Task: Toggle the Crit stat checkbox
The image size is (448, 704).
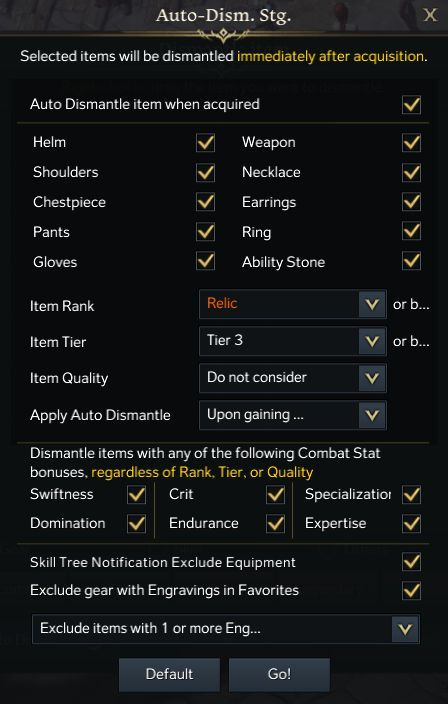Action: click(275, 495)
